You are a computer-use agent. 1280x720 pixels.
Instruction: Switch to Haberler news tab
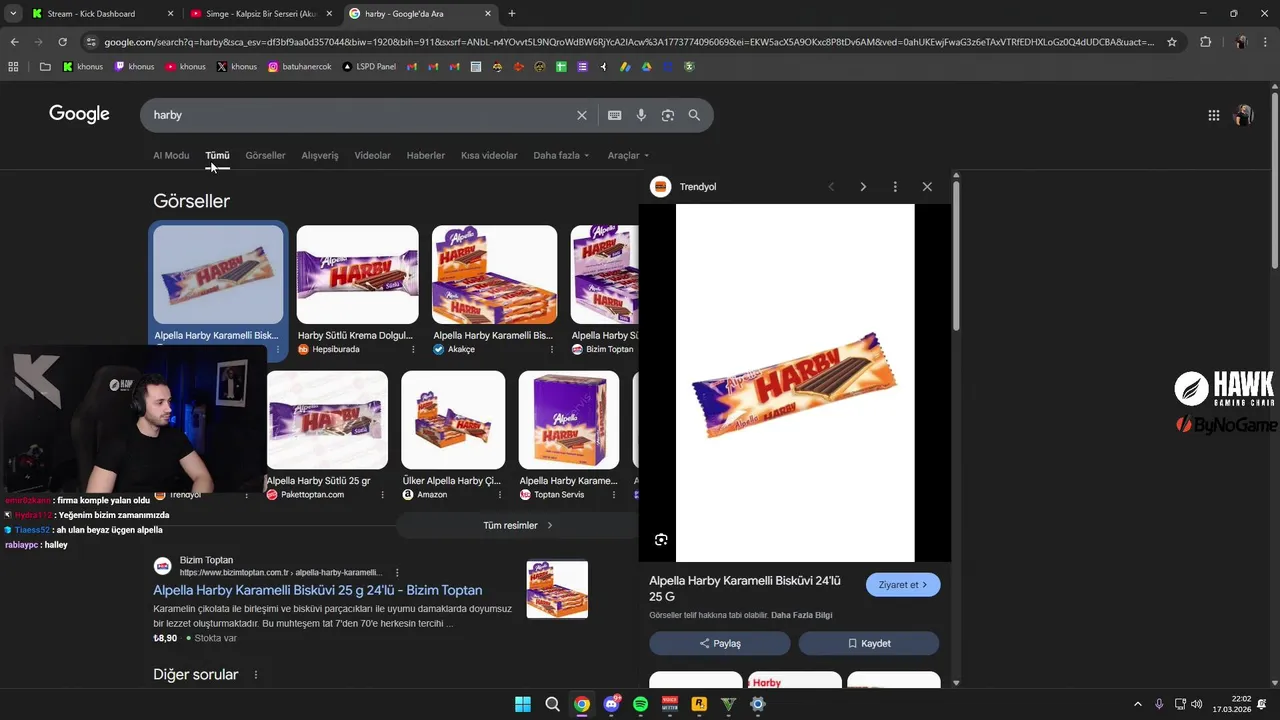coord(426,155)
